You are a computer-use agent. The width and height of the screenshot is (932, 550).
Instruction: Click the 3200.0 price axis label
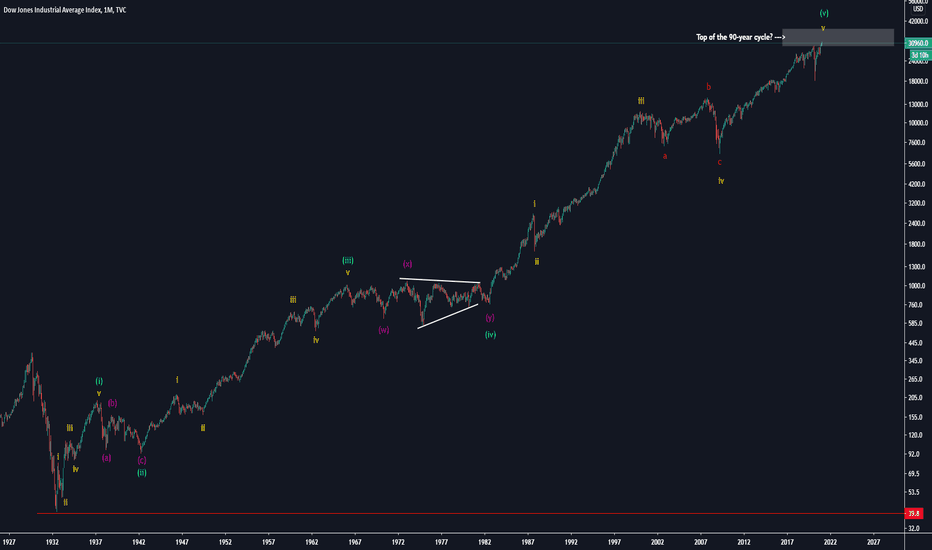916,203
